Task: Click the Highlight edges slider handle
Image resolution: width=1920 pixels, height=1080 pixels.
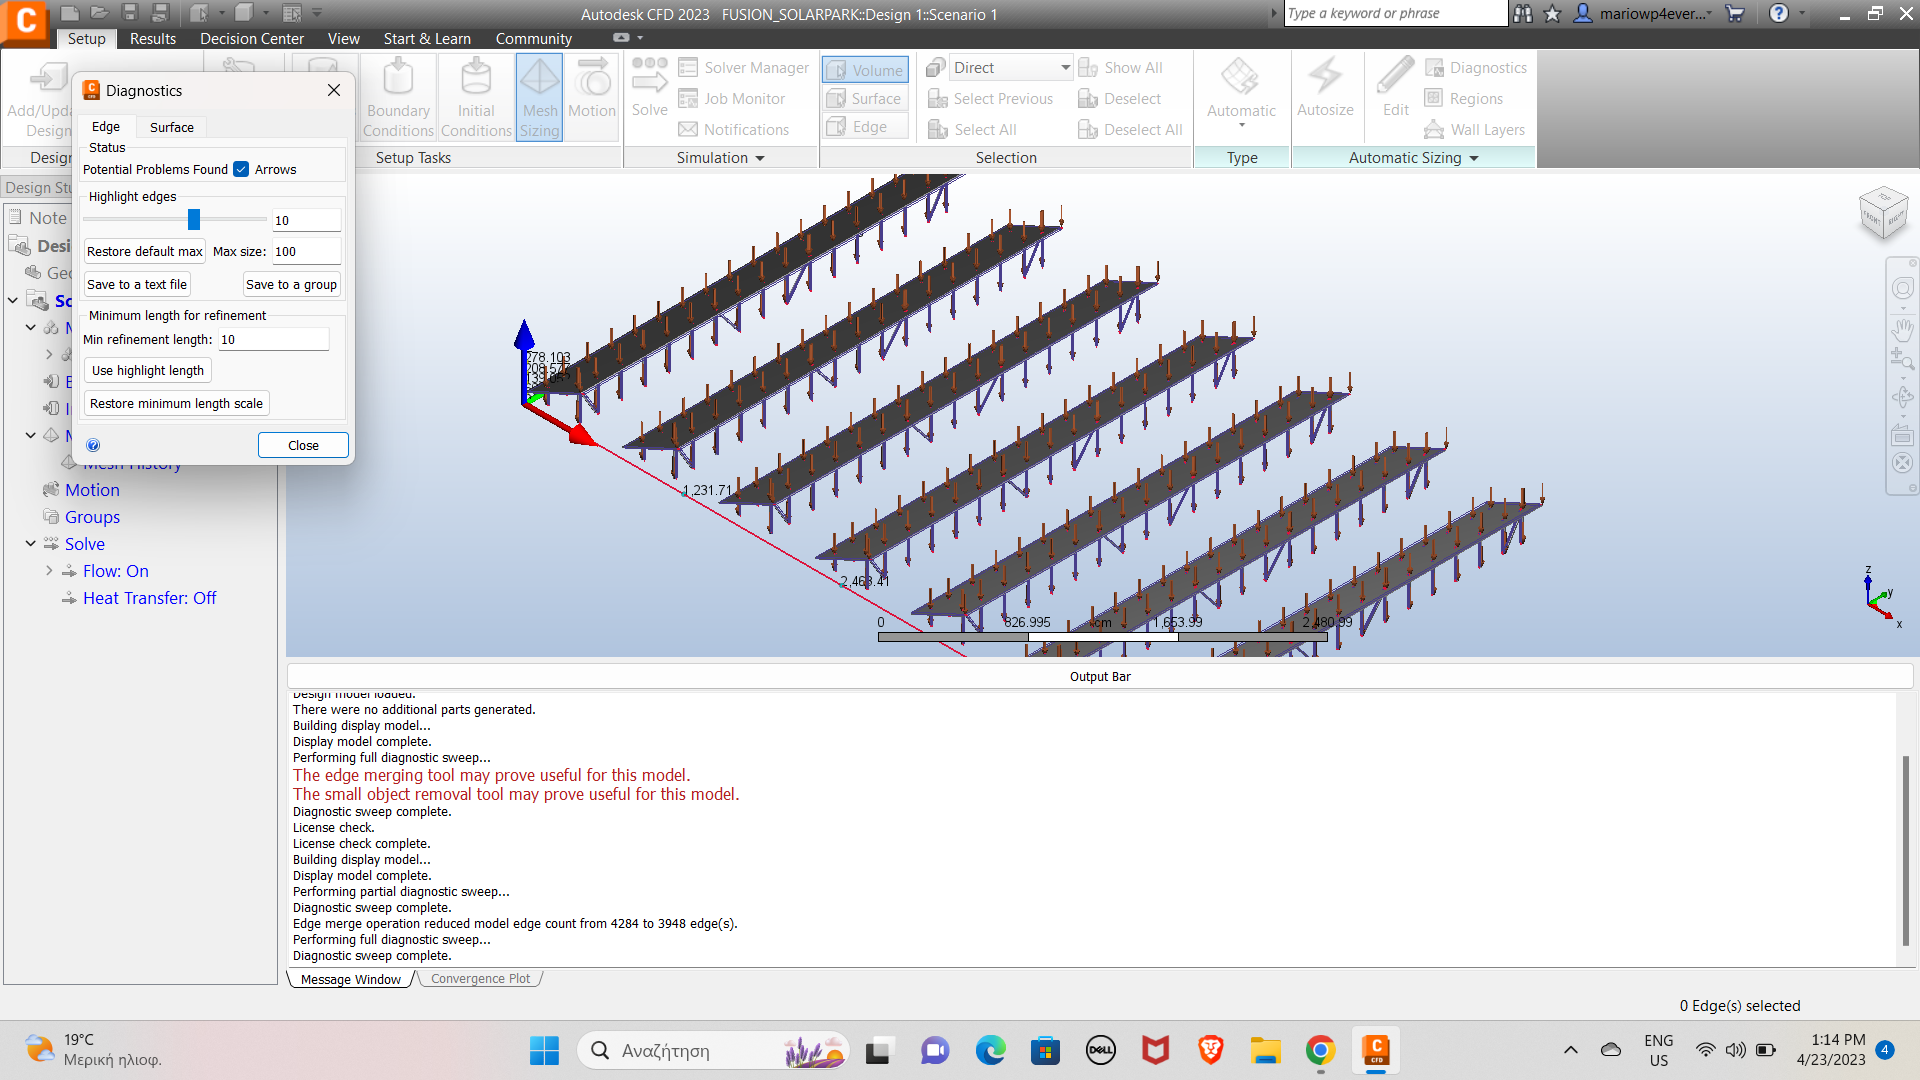Action: (x=196, y=219)
